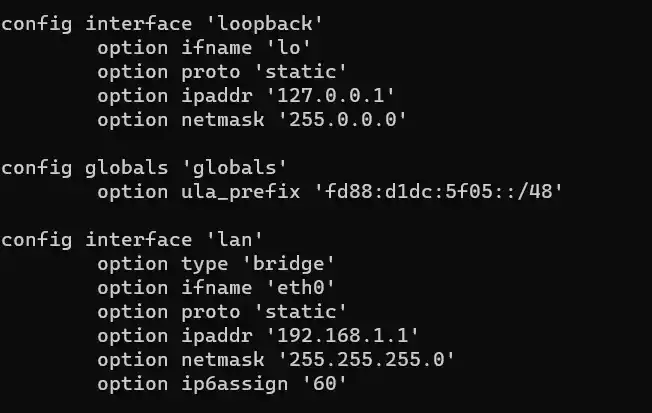
Task: Click the ip6assign '60' value
Action: pos(328,384)
